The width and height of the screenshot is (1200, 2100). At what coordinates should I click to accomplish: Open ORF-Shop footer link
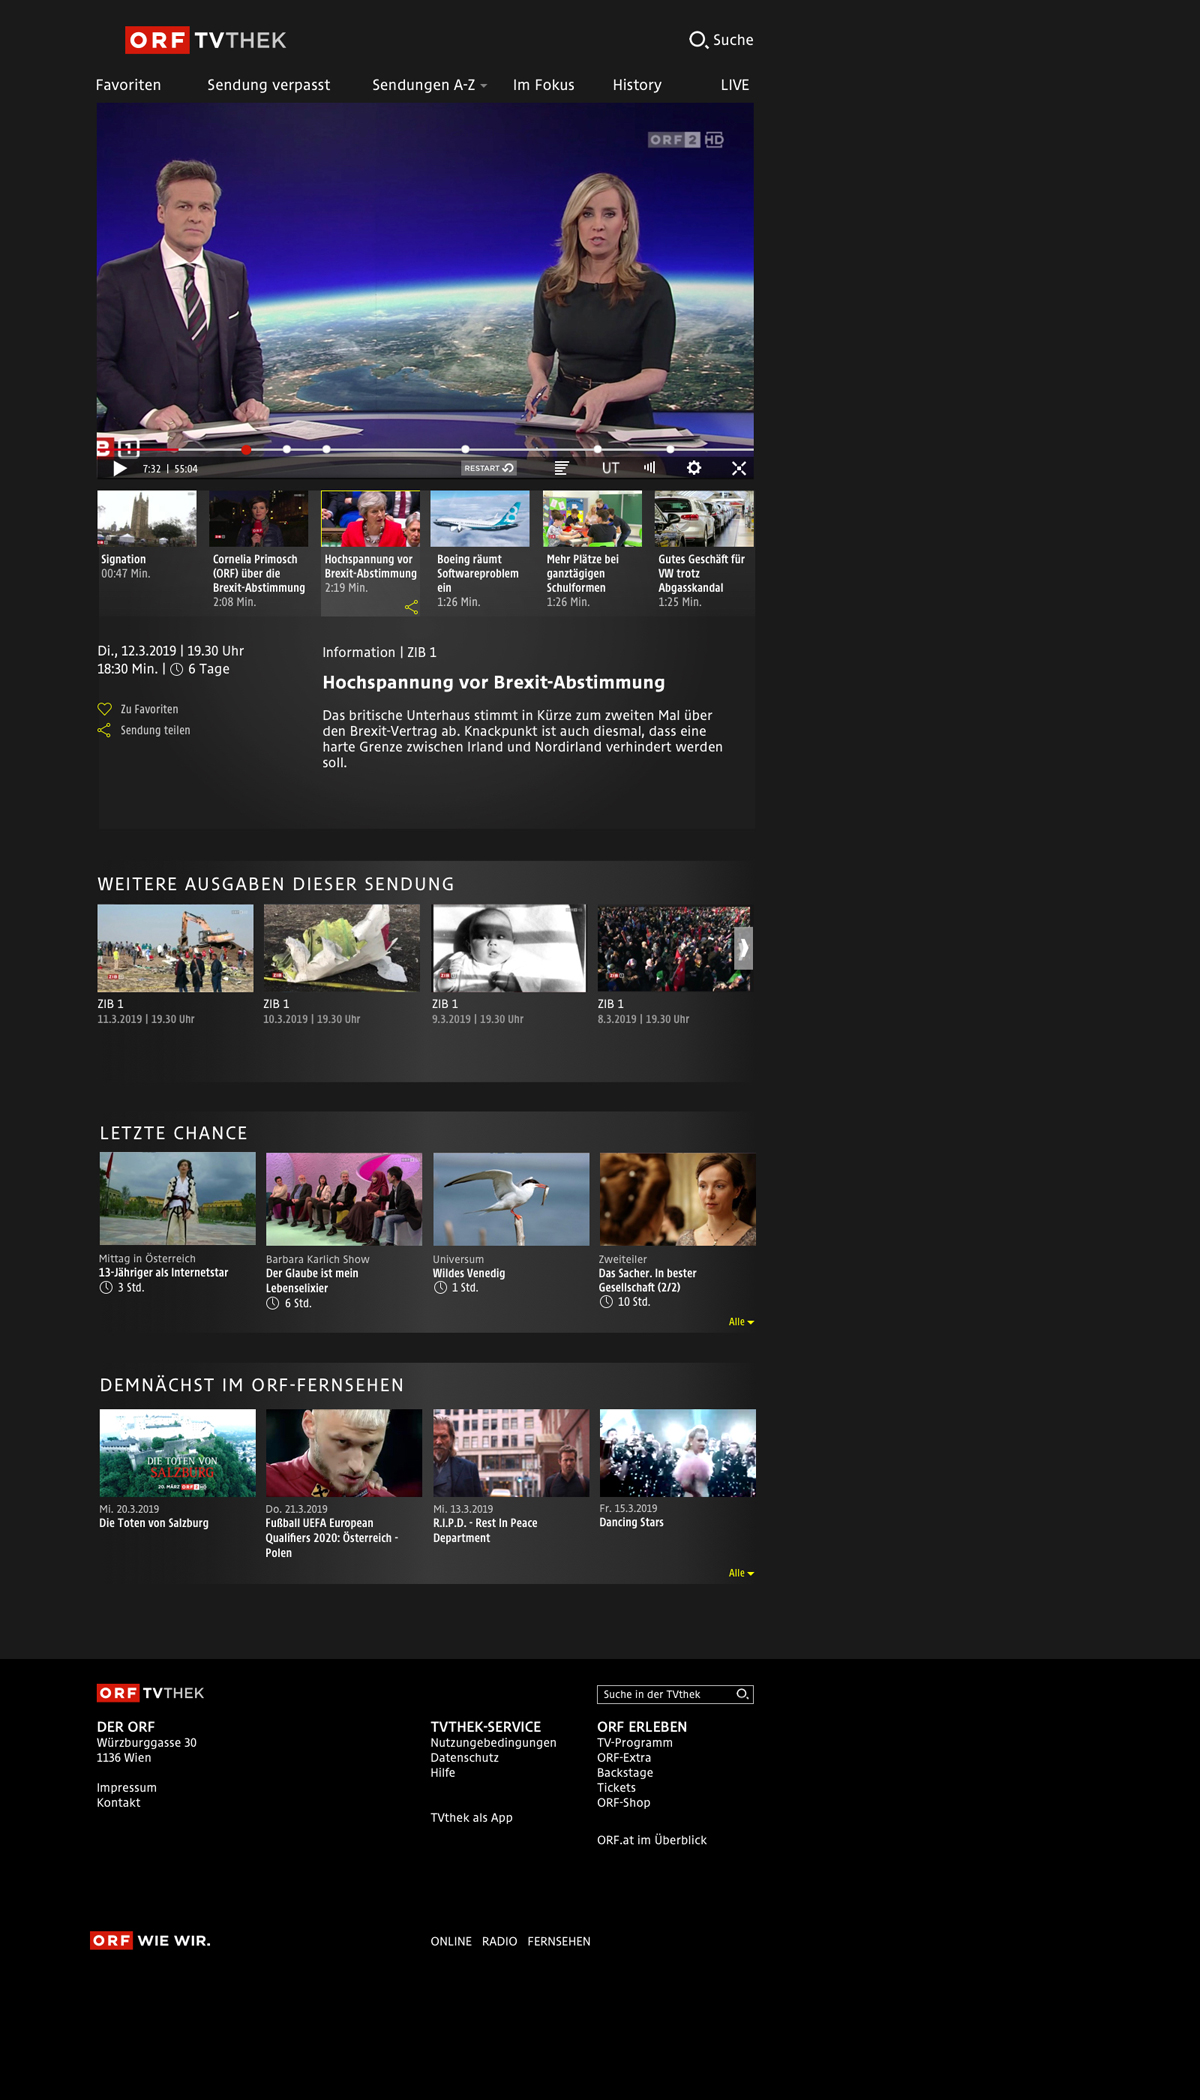pyautogui.click(x=623, y=1803)
